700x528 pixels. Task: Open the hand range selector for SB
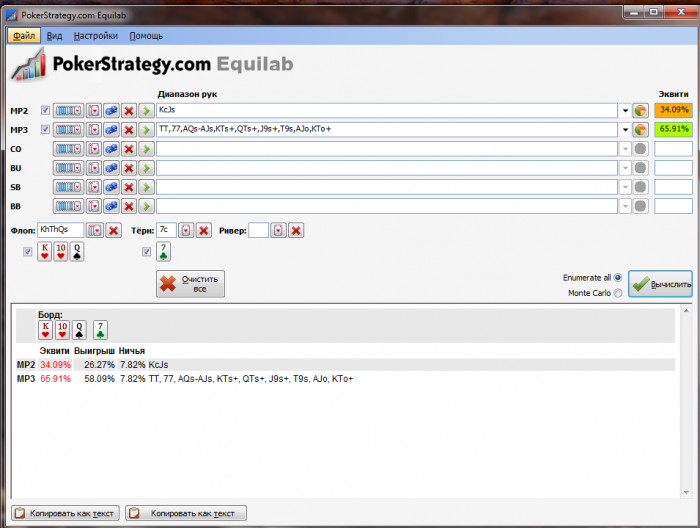click(68, 187)
